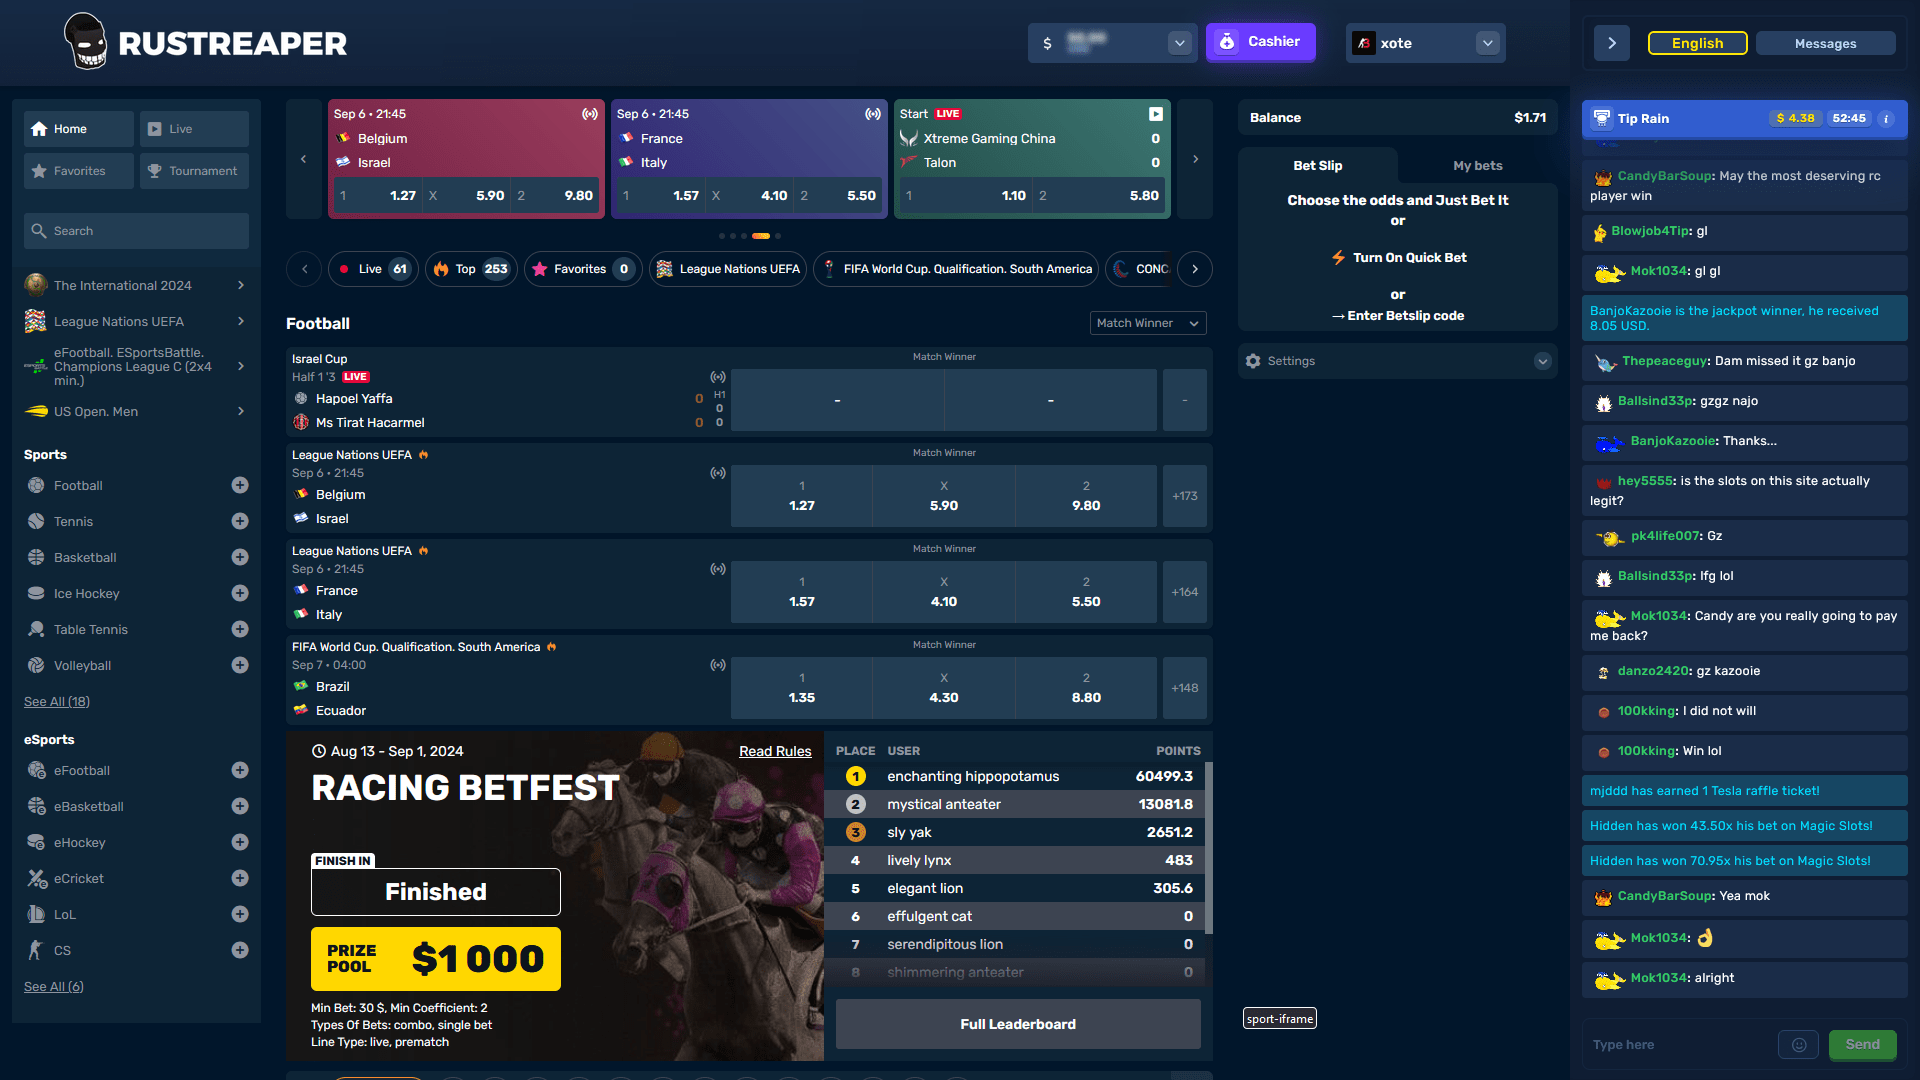Expand the English language selector
The width and height of the screenshot is (1920, 1080).
(1697, 42)
